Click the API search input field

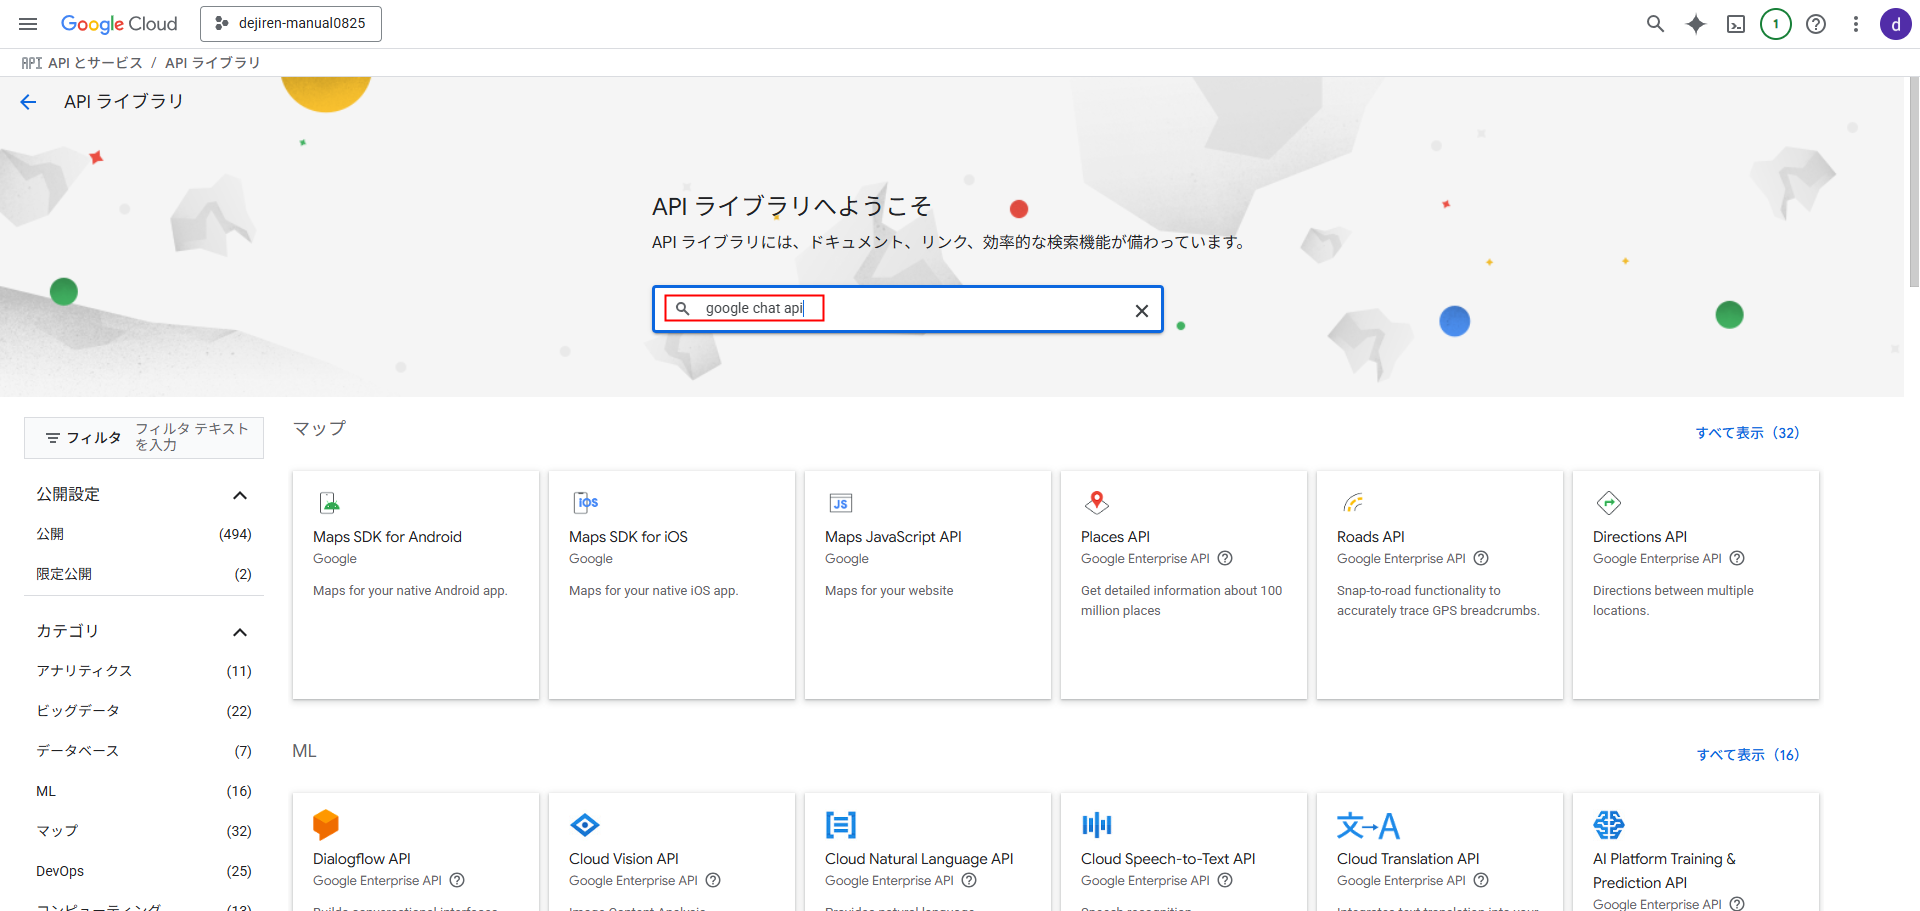(x=950, y=309)
